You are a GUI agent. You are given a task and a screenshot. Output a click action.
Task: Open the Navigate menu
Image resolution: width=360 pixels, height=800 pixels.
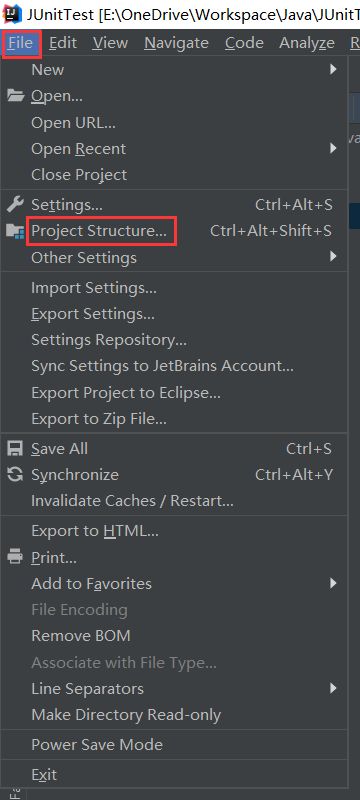tap(176, 43)
